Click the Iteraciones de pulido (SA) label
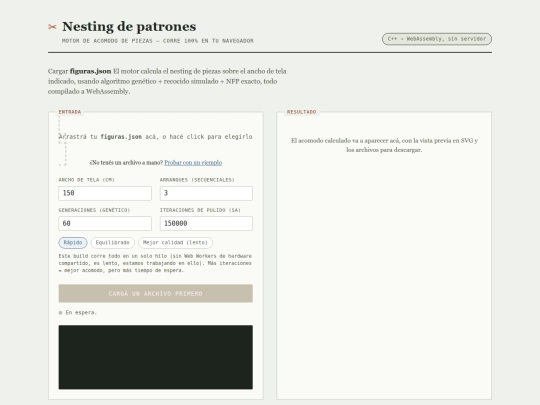This screenshot has width=540, height=405. (200, 210)
